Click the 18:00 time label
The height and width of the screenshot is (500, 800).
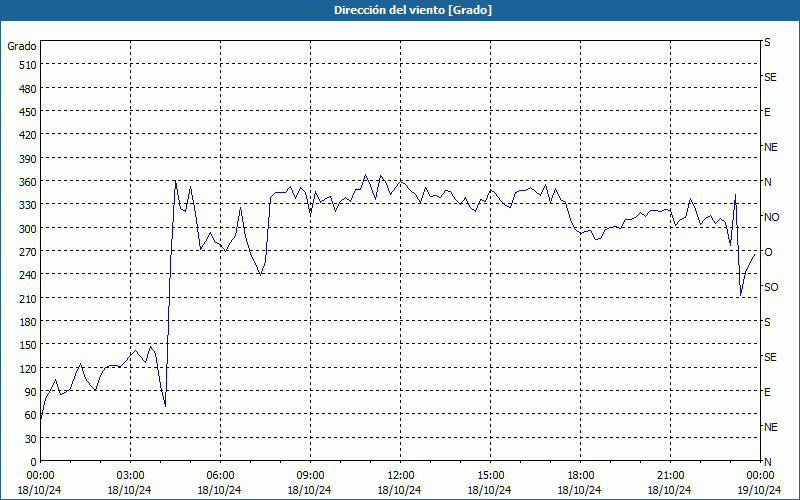[580, 475]
